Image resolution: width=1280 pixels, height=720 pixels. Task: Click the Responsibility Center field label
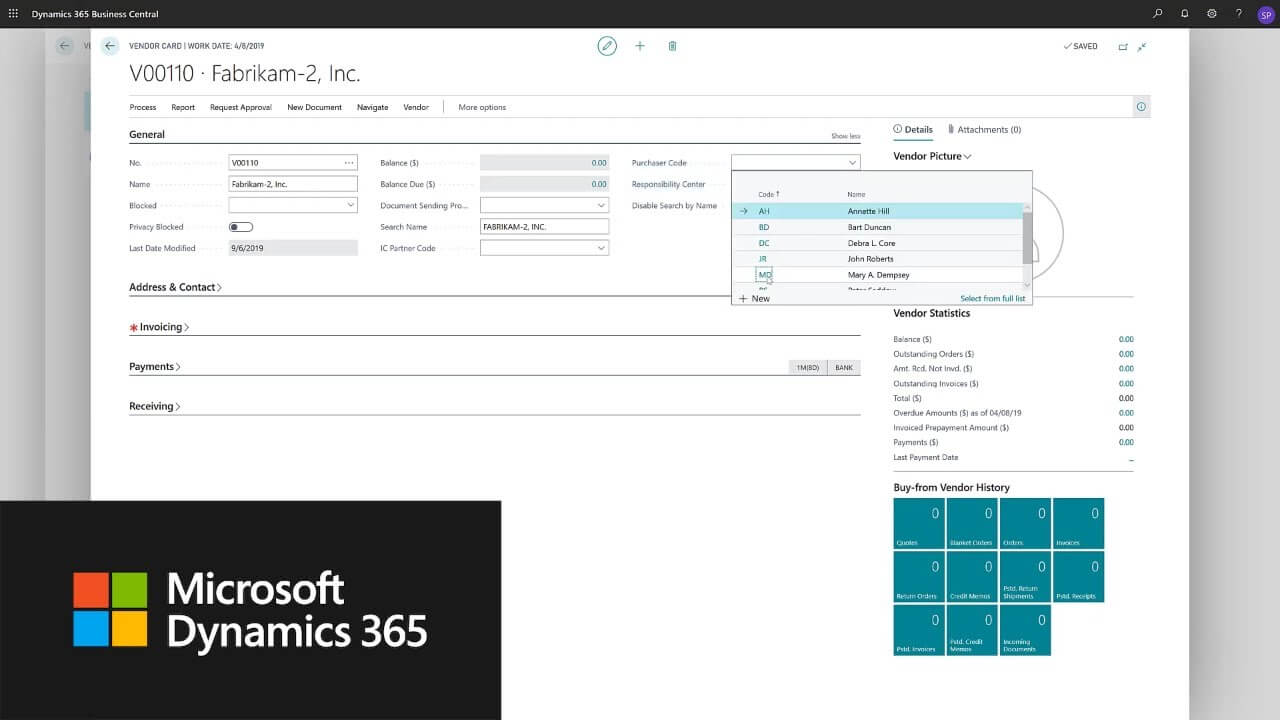668,184
